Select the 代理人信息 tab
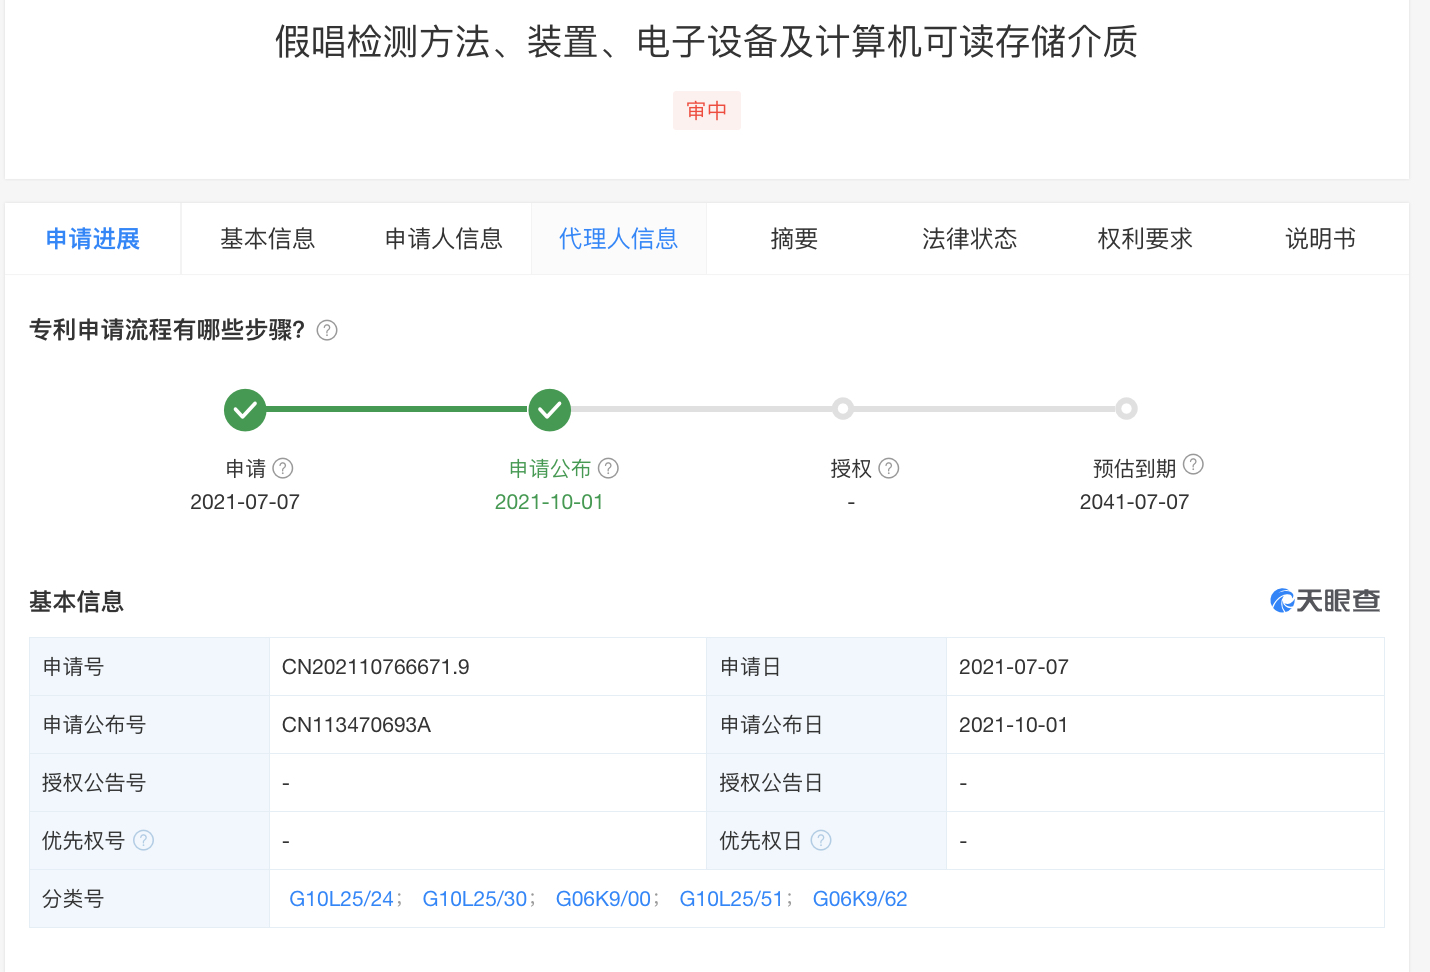The image size is (1430, 972). [x=618, y=239]
